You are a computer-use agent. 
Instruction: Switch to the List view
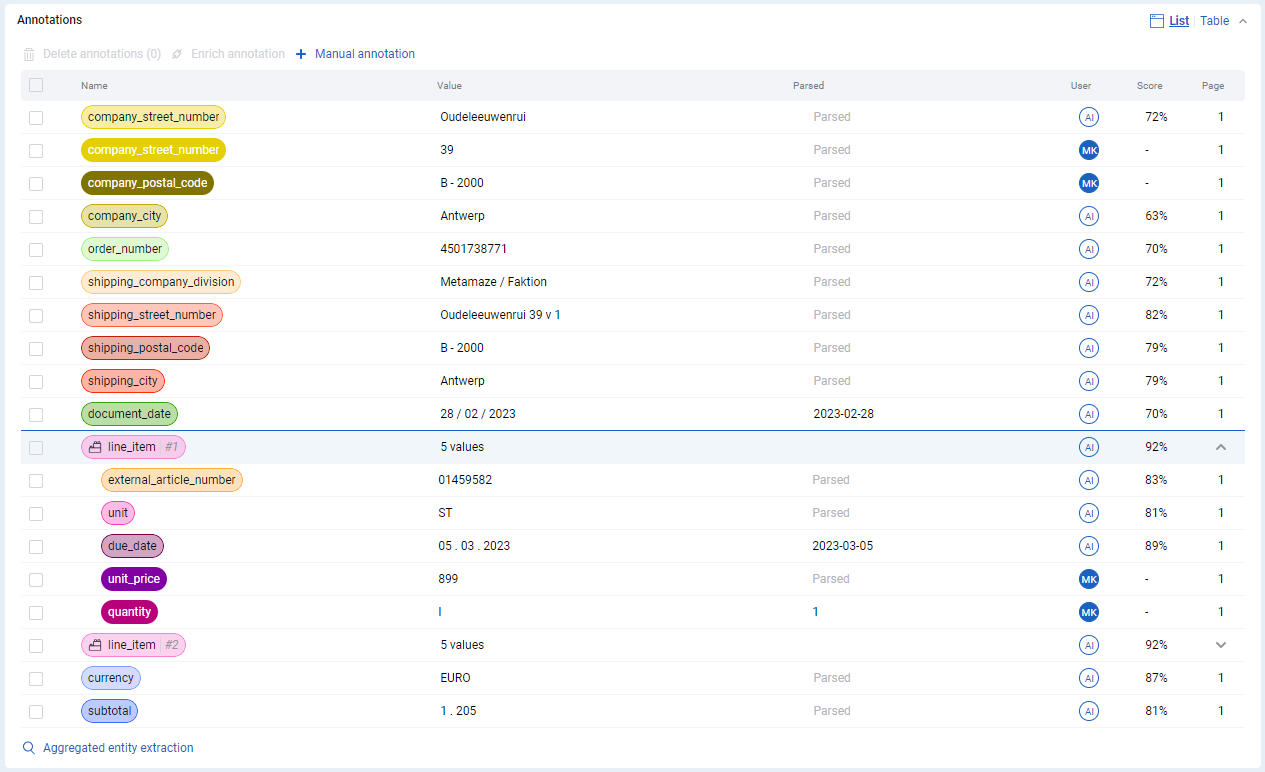1179,21
